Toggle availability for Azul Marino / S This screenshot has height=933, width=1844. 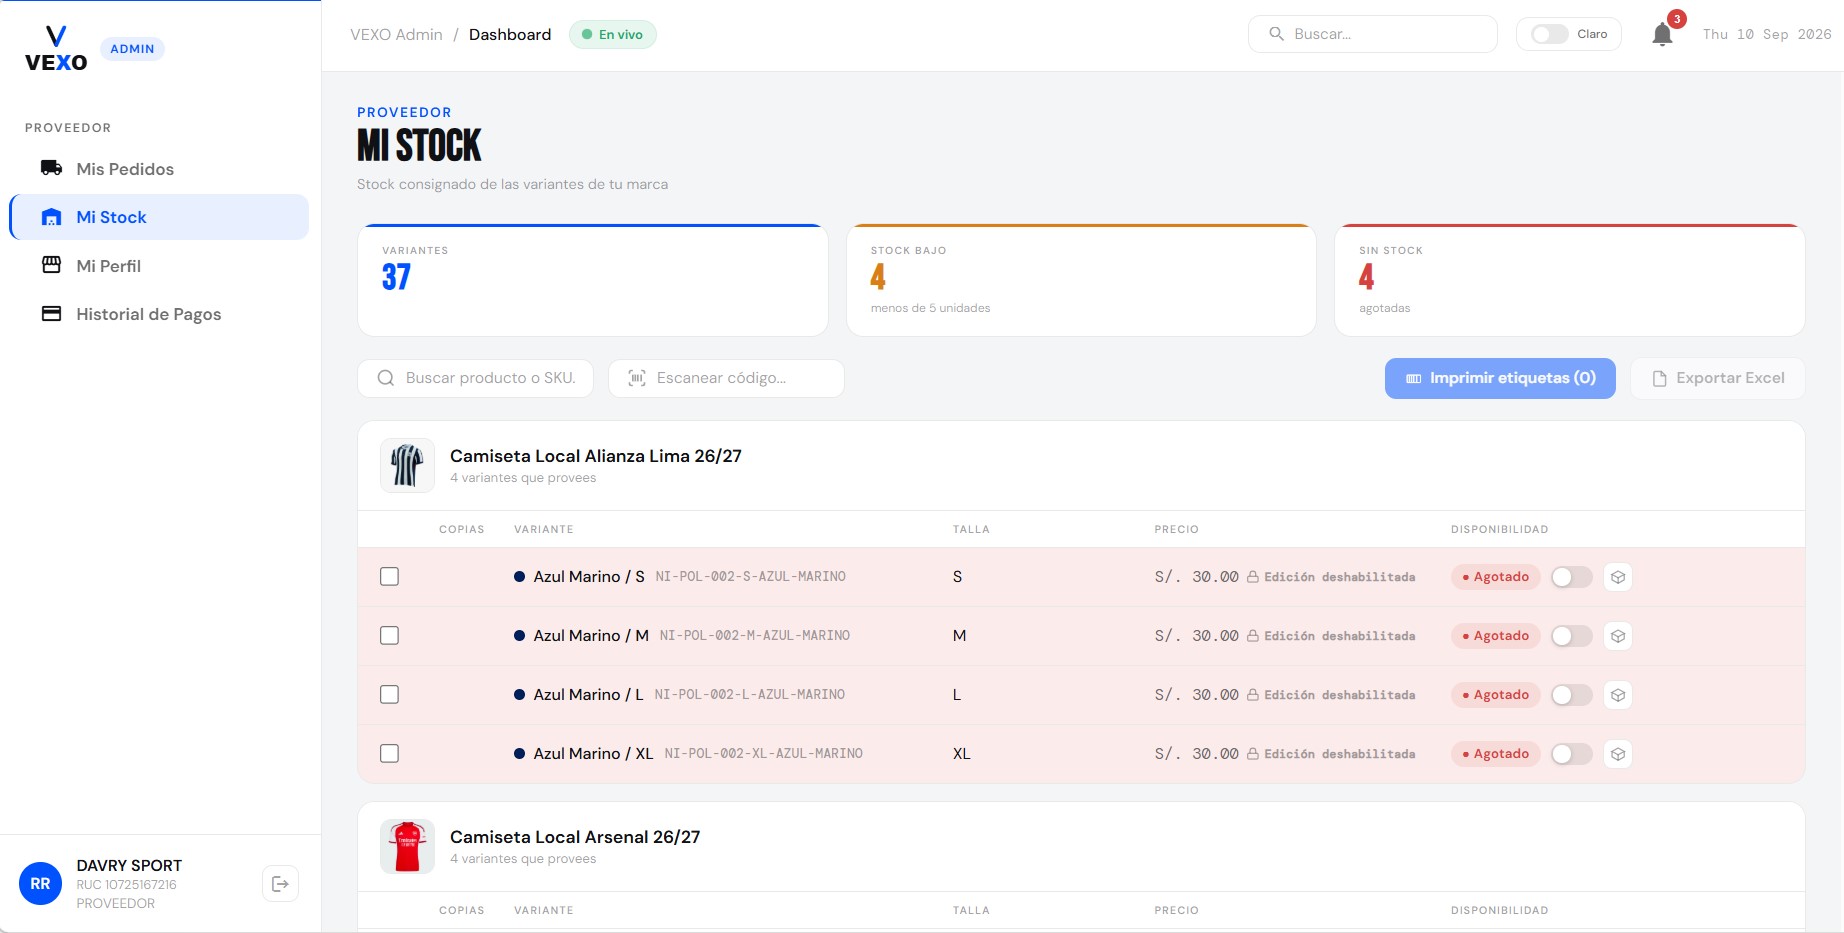(1571, 577)
